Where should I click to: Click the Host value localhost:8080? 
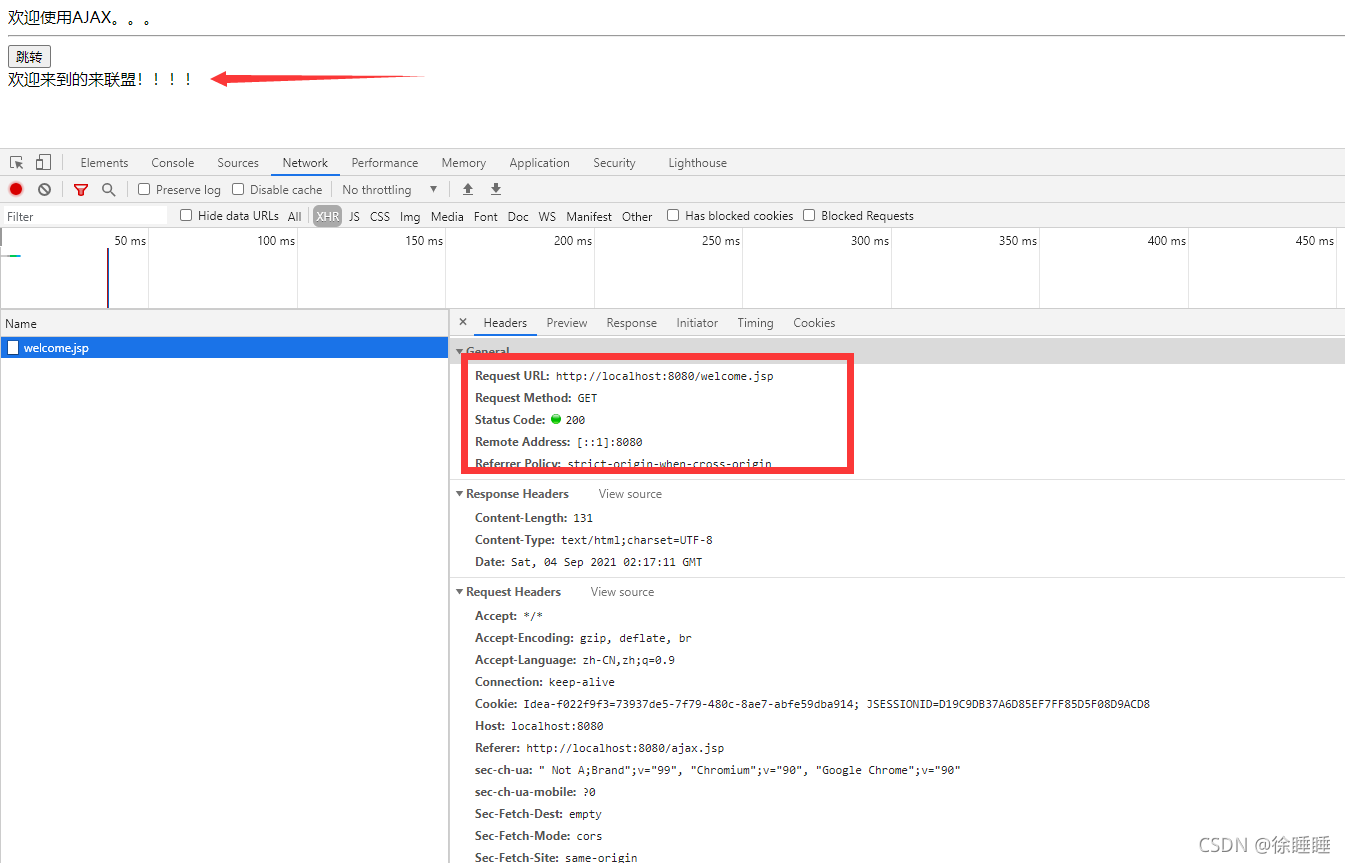click(557, 726)
